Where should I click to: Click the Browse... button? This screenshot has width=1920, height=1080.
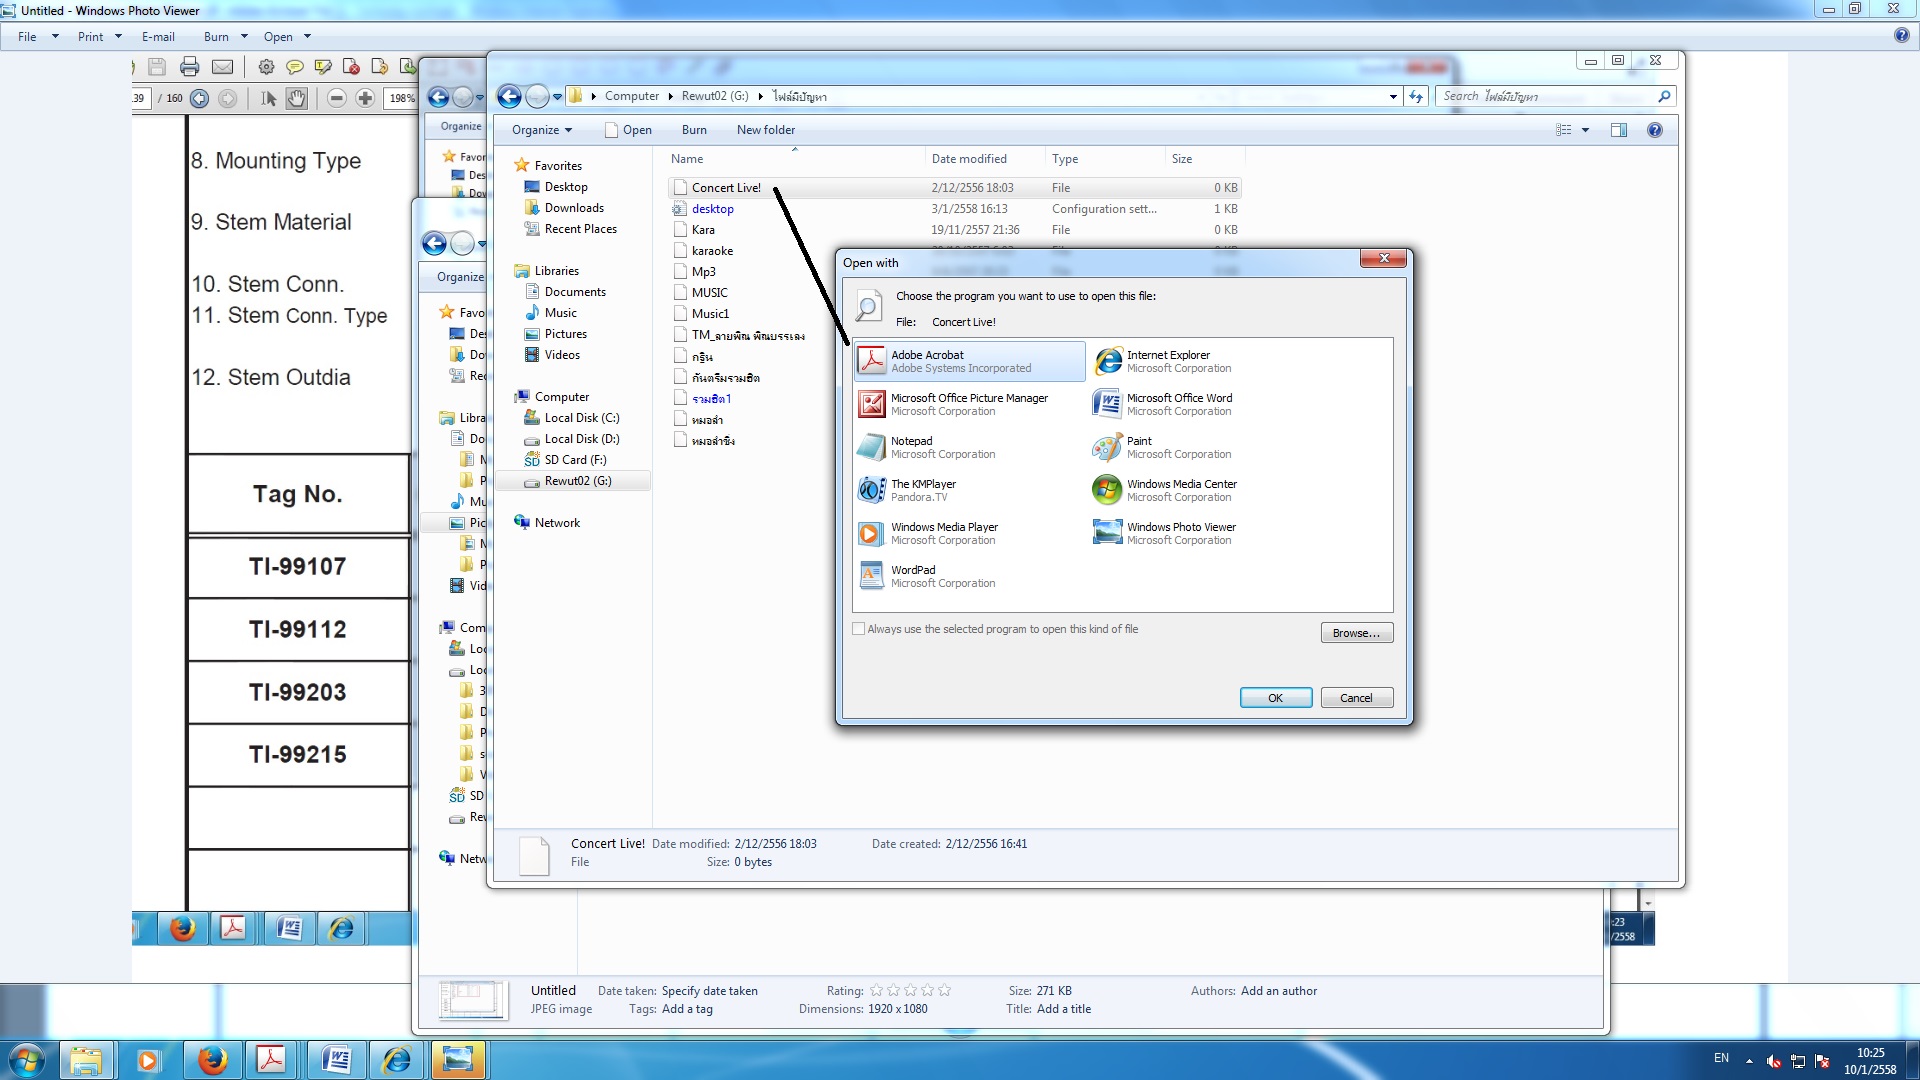click(x=1356, y=633)
